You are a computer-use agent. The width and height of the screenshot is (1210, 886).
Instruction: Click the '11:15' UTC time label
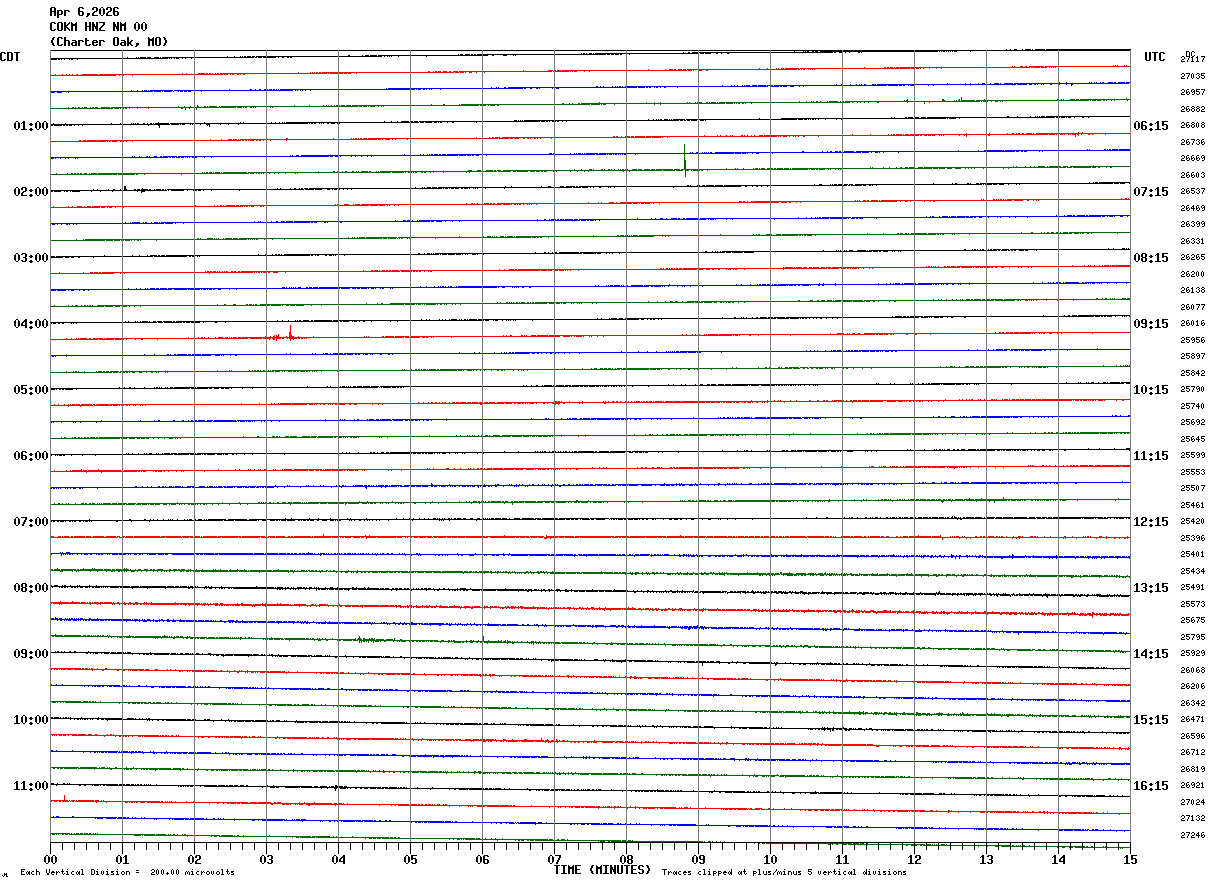tap(1151, 456)
